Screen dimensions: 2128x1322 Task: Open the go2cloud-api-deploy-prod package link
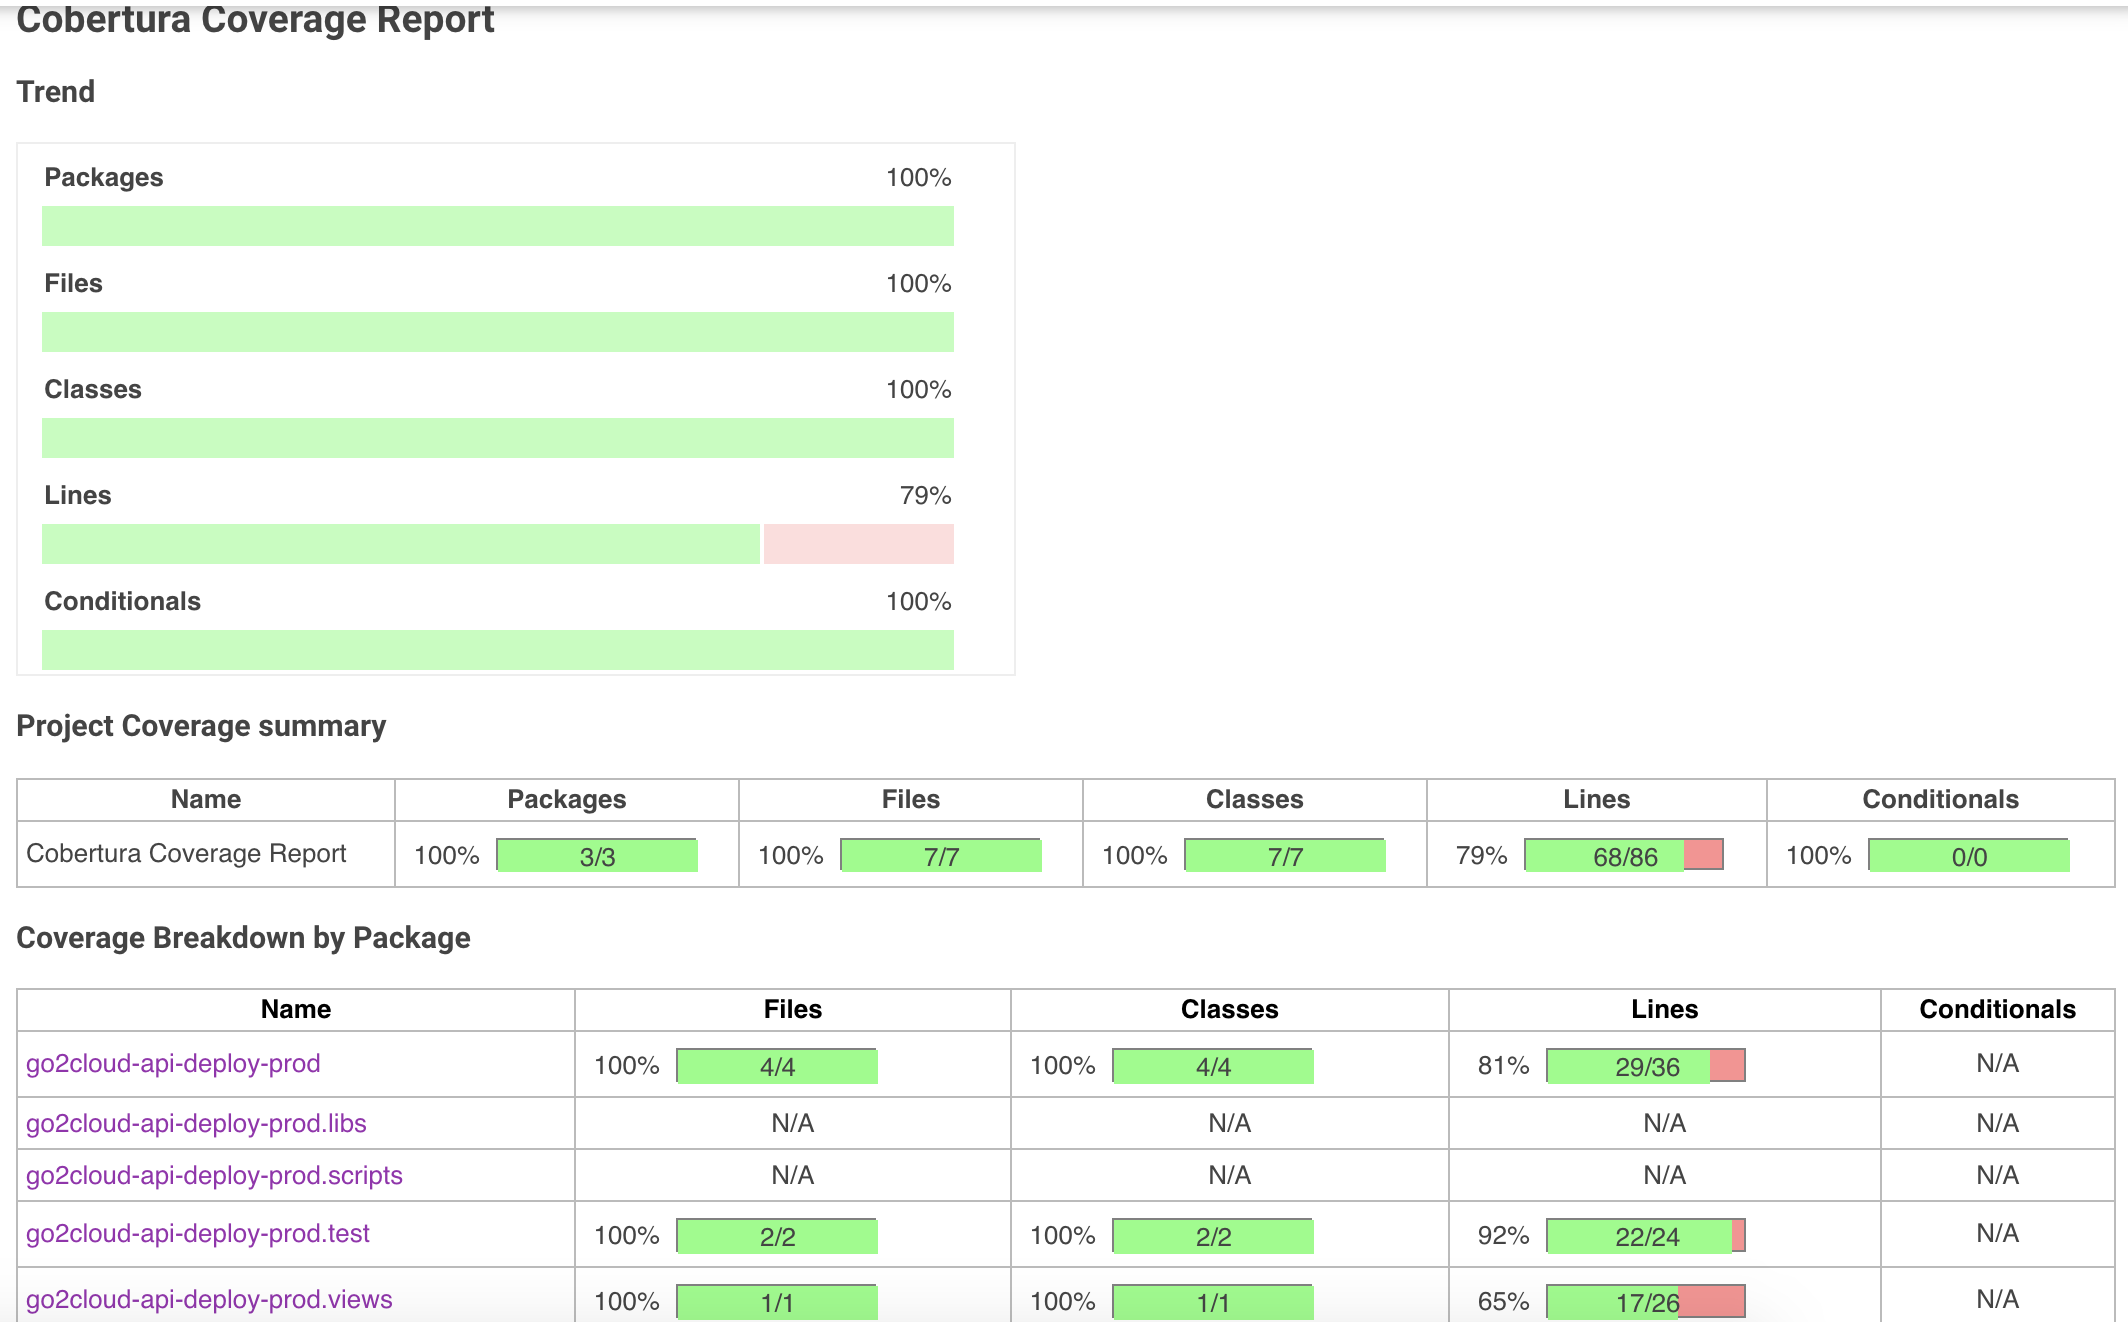pyautogui.click(x=173, y=1063)
